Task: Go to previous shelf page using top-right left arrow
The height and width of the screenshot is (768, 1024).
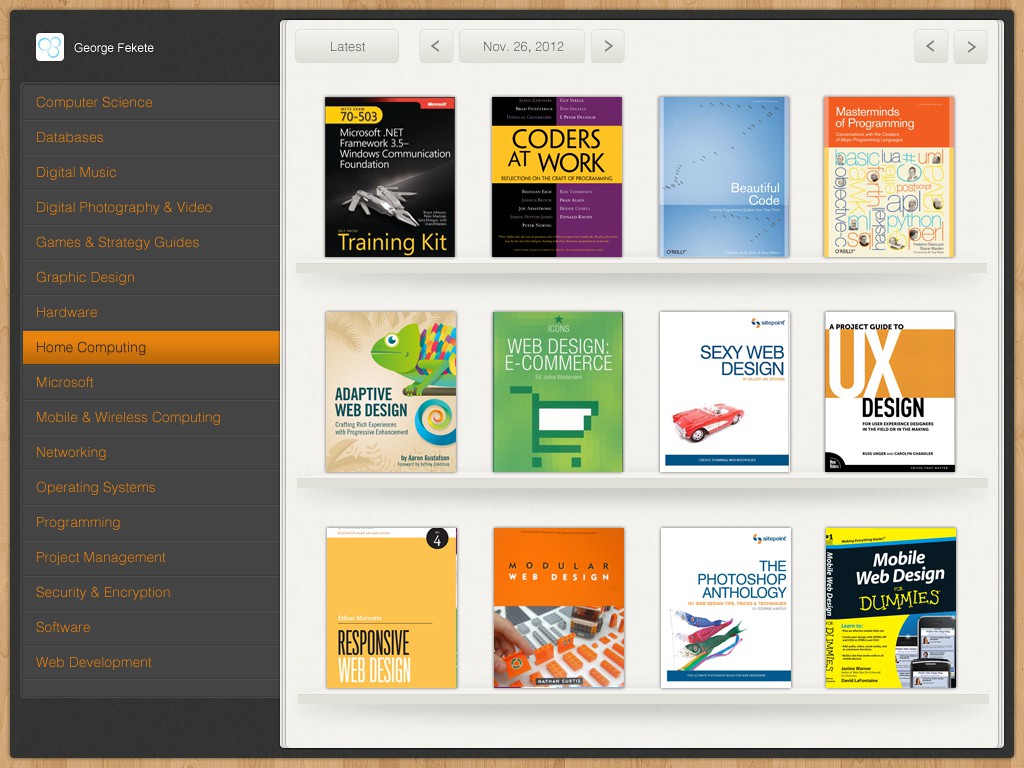Action: [931, 46]
